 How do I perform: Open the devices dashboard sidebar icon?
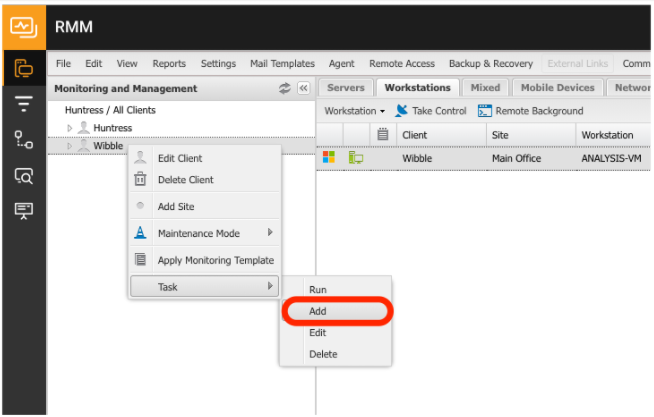tap(24, 68)
